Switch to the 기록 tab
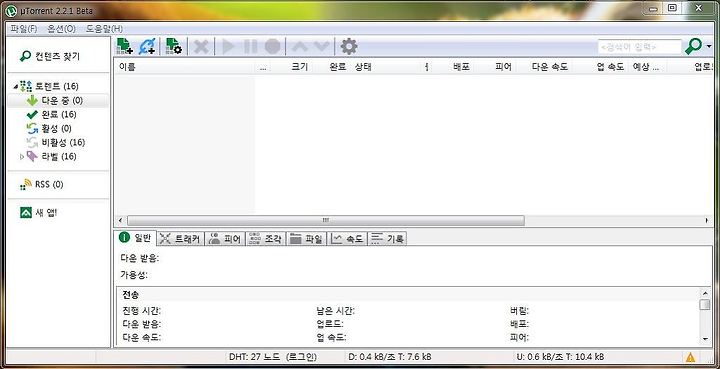This screenshot has height=369, width=720. 387,239
